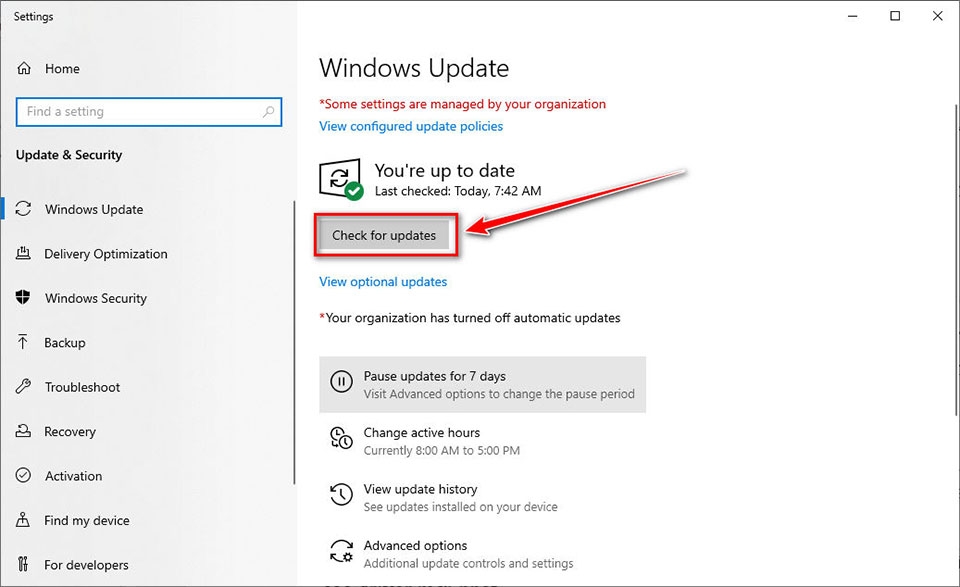Click the For developers tools icon

tap(23, 564)
